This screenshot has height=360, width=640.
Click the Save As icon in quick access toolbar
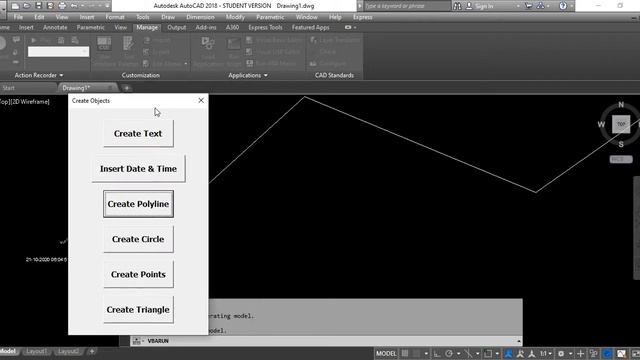coord(50,6)
